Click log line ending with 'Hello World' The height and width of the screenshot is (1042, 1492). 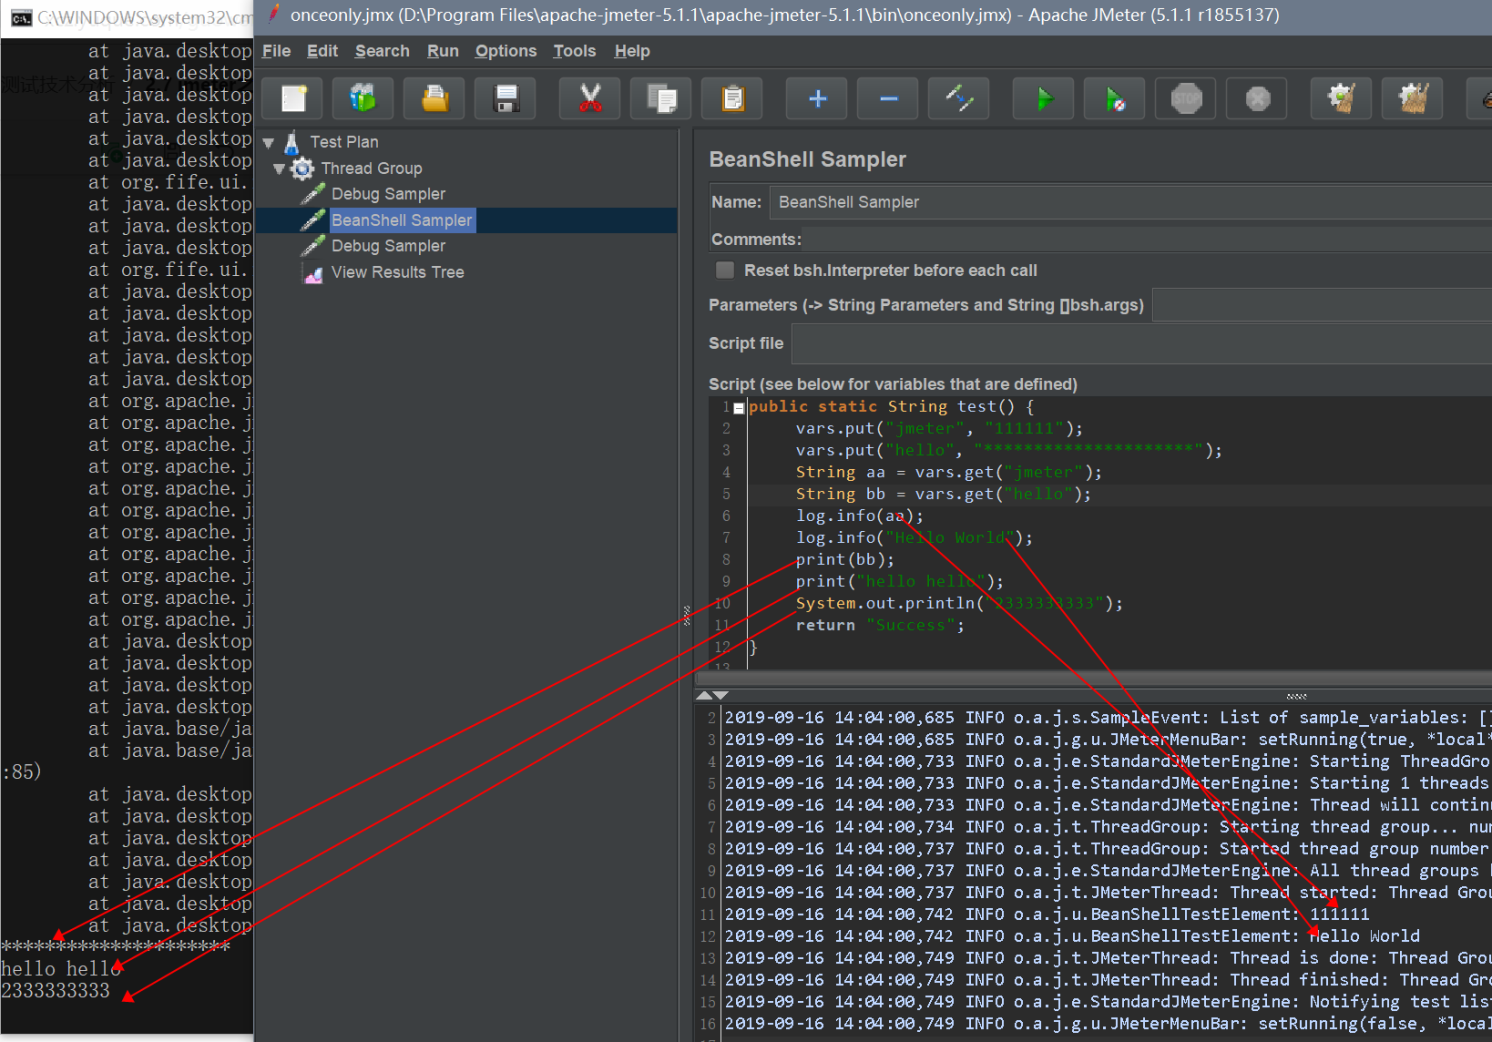coord(1072,936)
